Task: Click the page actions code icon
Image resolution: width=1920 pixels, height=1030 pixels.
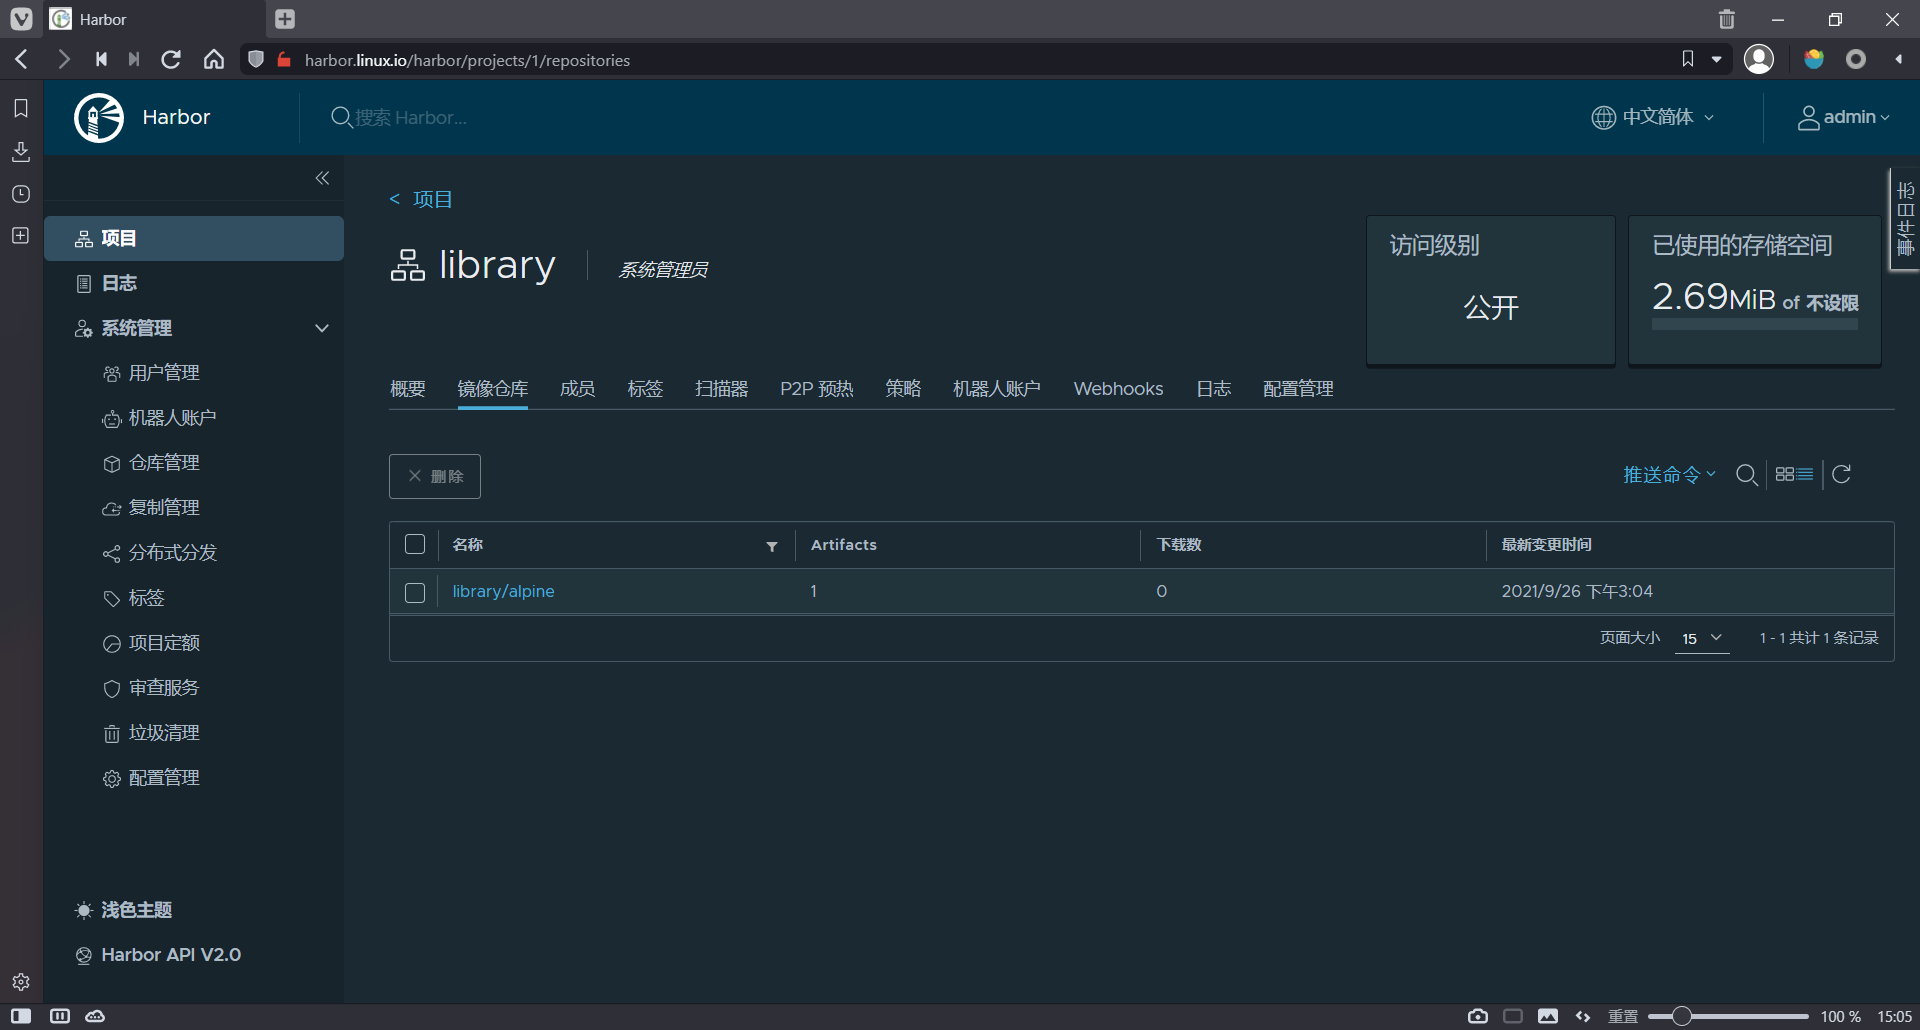Action: (1583, 1016)
